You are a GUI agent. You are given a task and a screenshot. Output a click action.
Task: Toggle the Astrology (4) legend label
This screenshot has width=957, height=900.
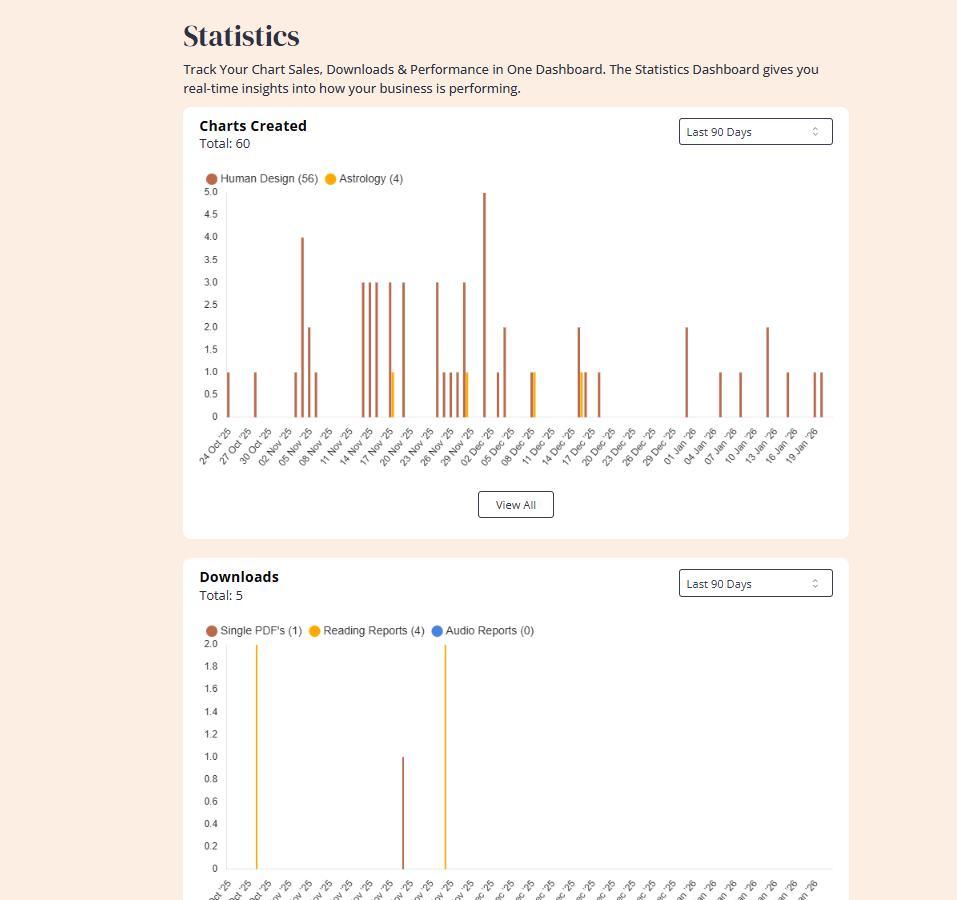370,179
